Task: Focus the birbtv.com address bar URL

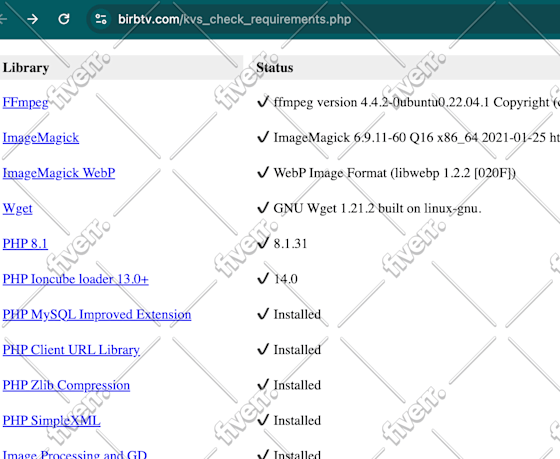Action: [x=234, y=19]
